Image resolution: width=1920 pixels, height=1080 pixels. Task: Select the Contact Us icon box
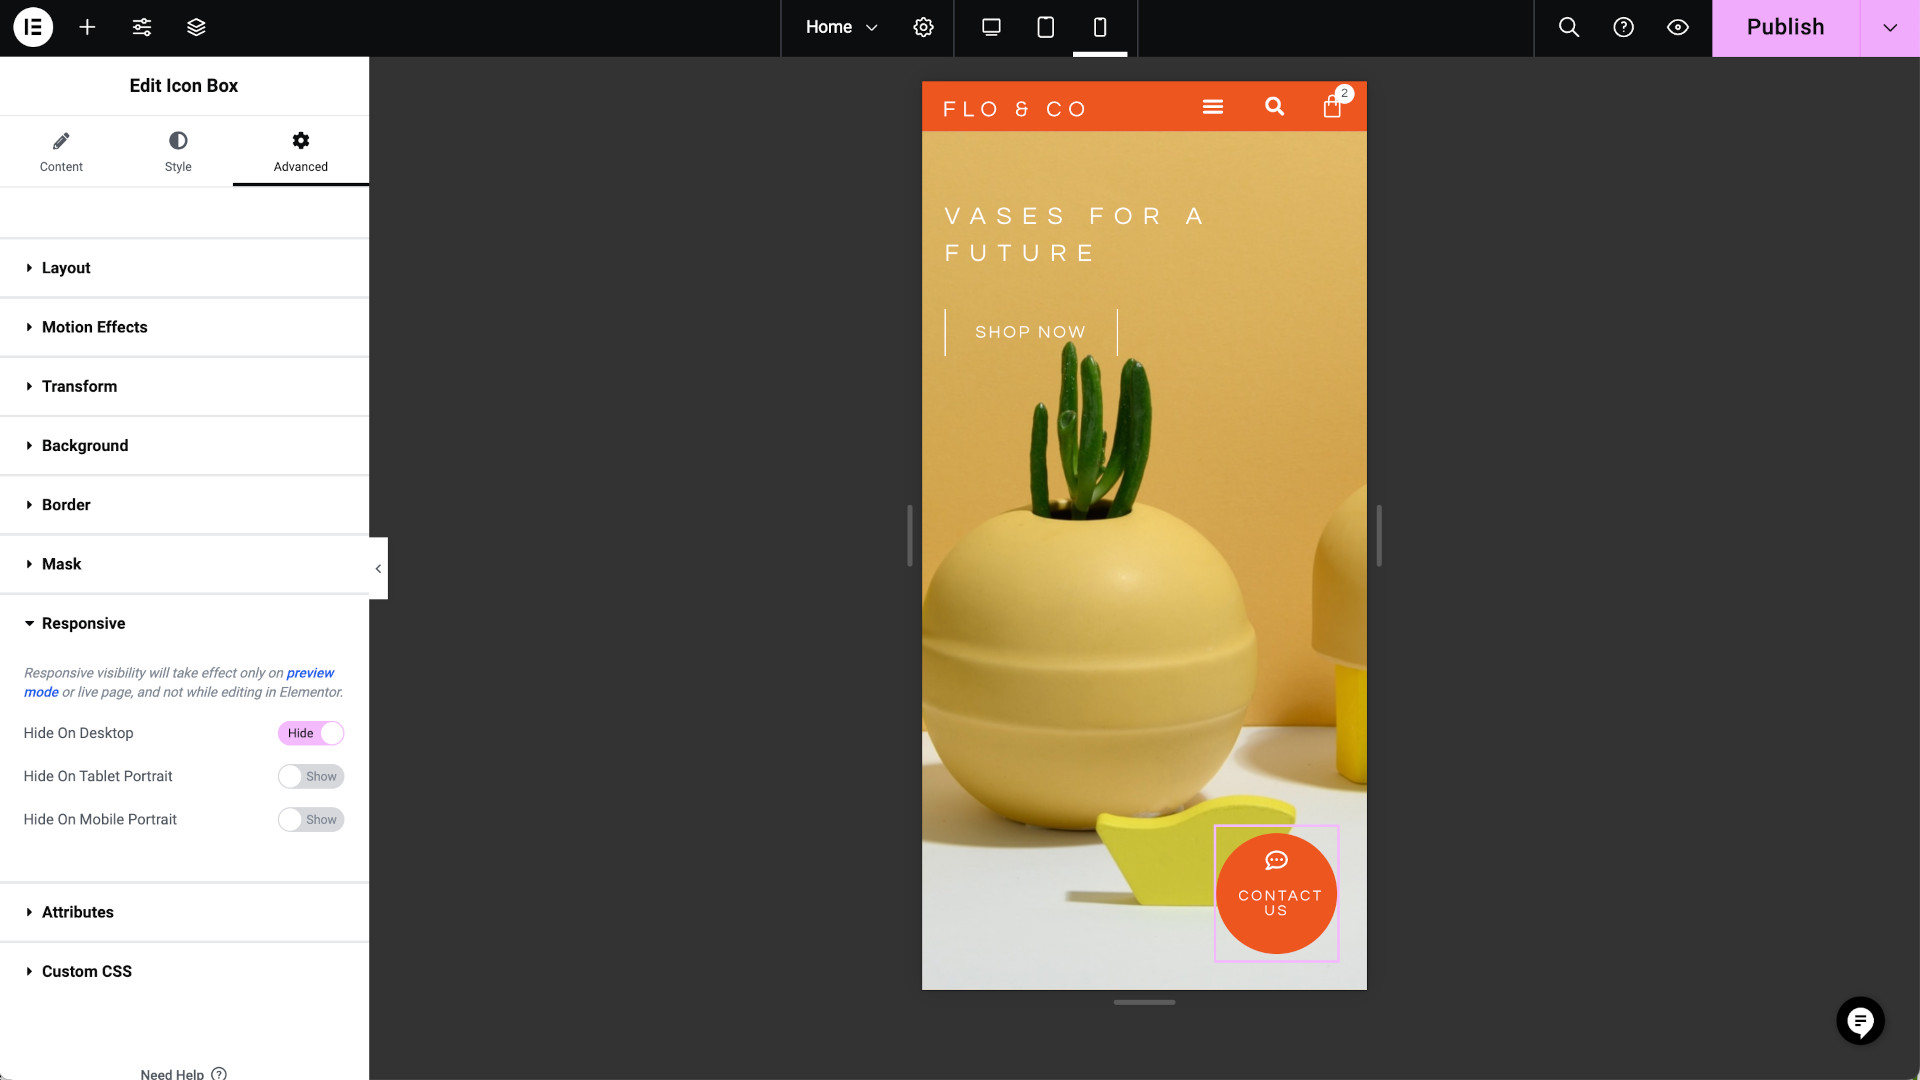coord(1276,894)
